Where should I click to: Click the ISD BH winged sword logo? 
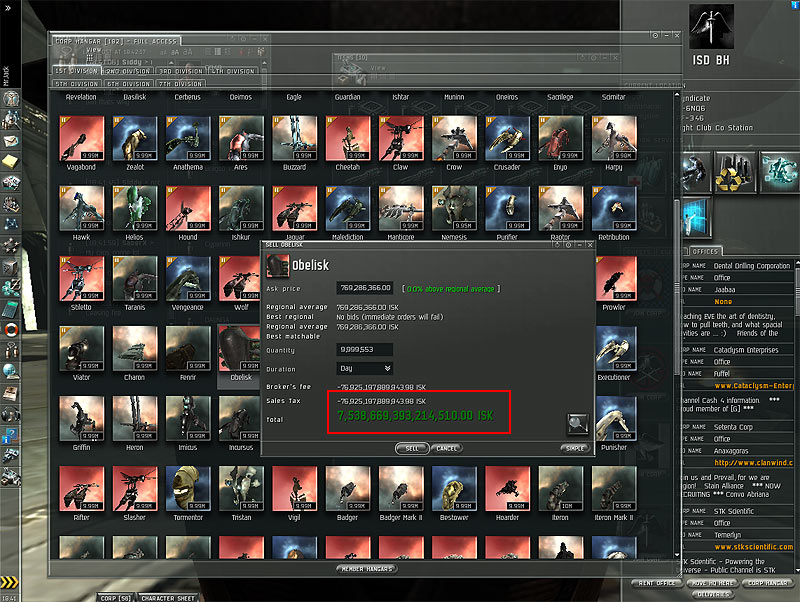(711, 27)
